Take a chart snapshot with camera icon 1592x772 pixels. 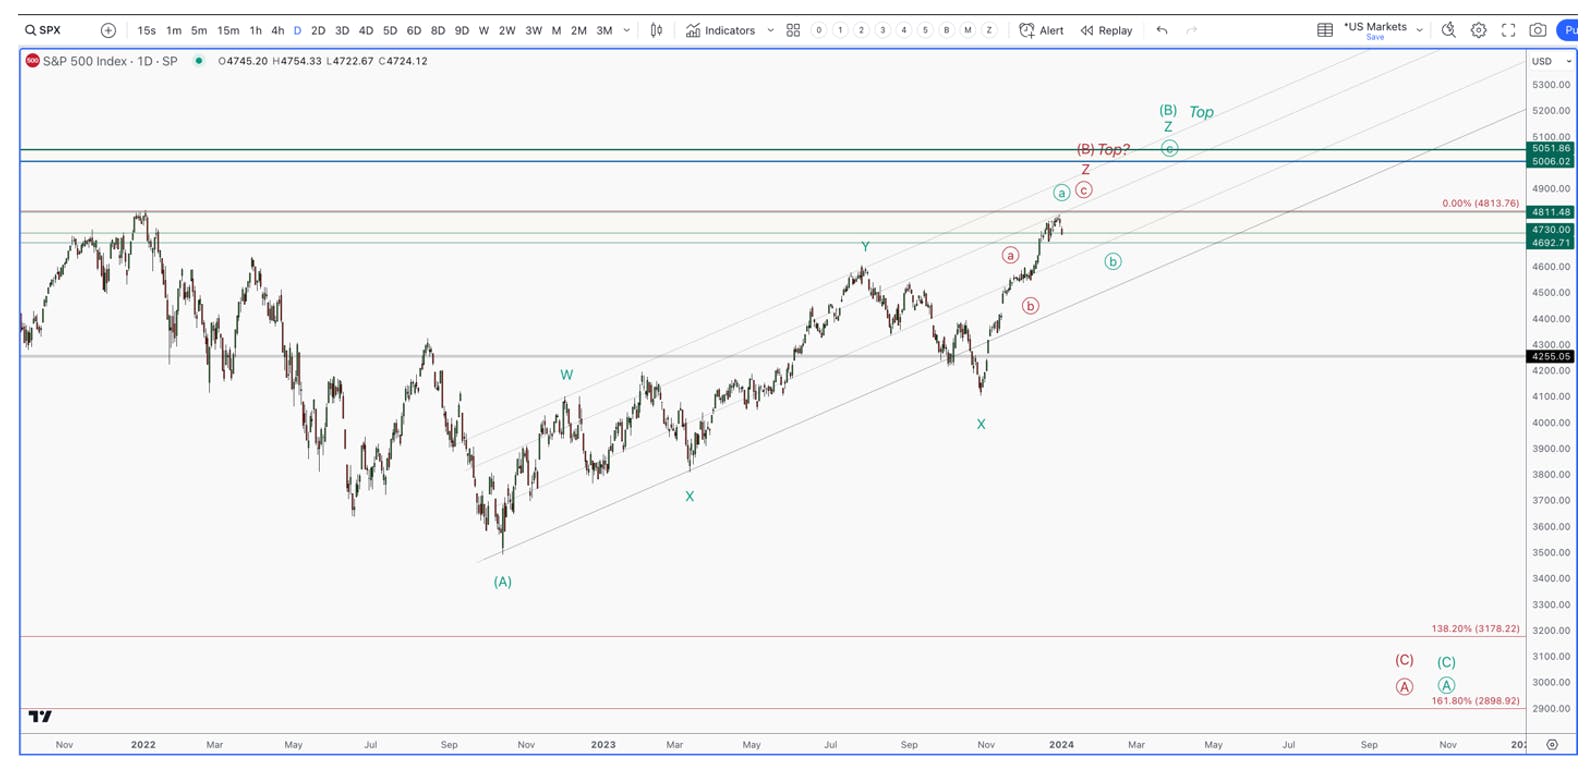tap(1538, 31)
